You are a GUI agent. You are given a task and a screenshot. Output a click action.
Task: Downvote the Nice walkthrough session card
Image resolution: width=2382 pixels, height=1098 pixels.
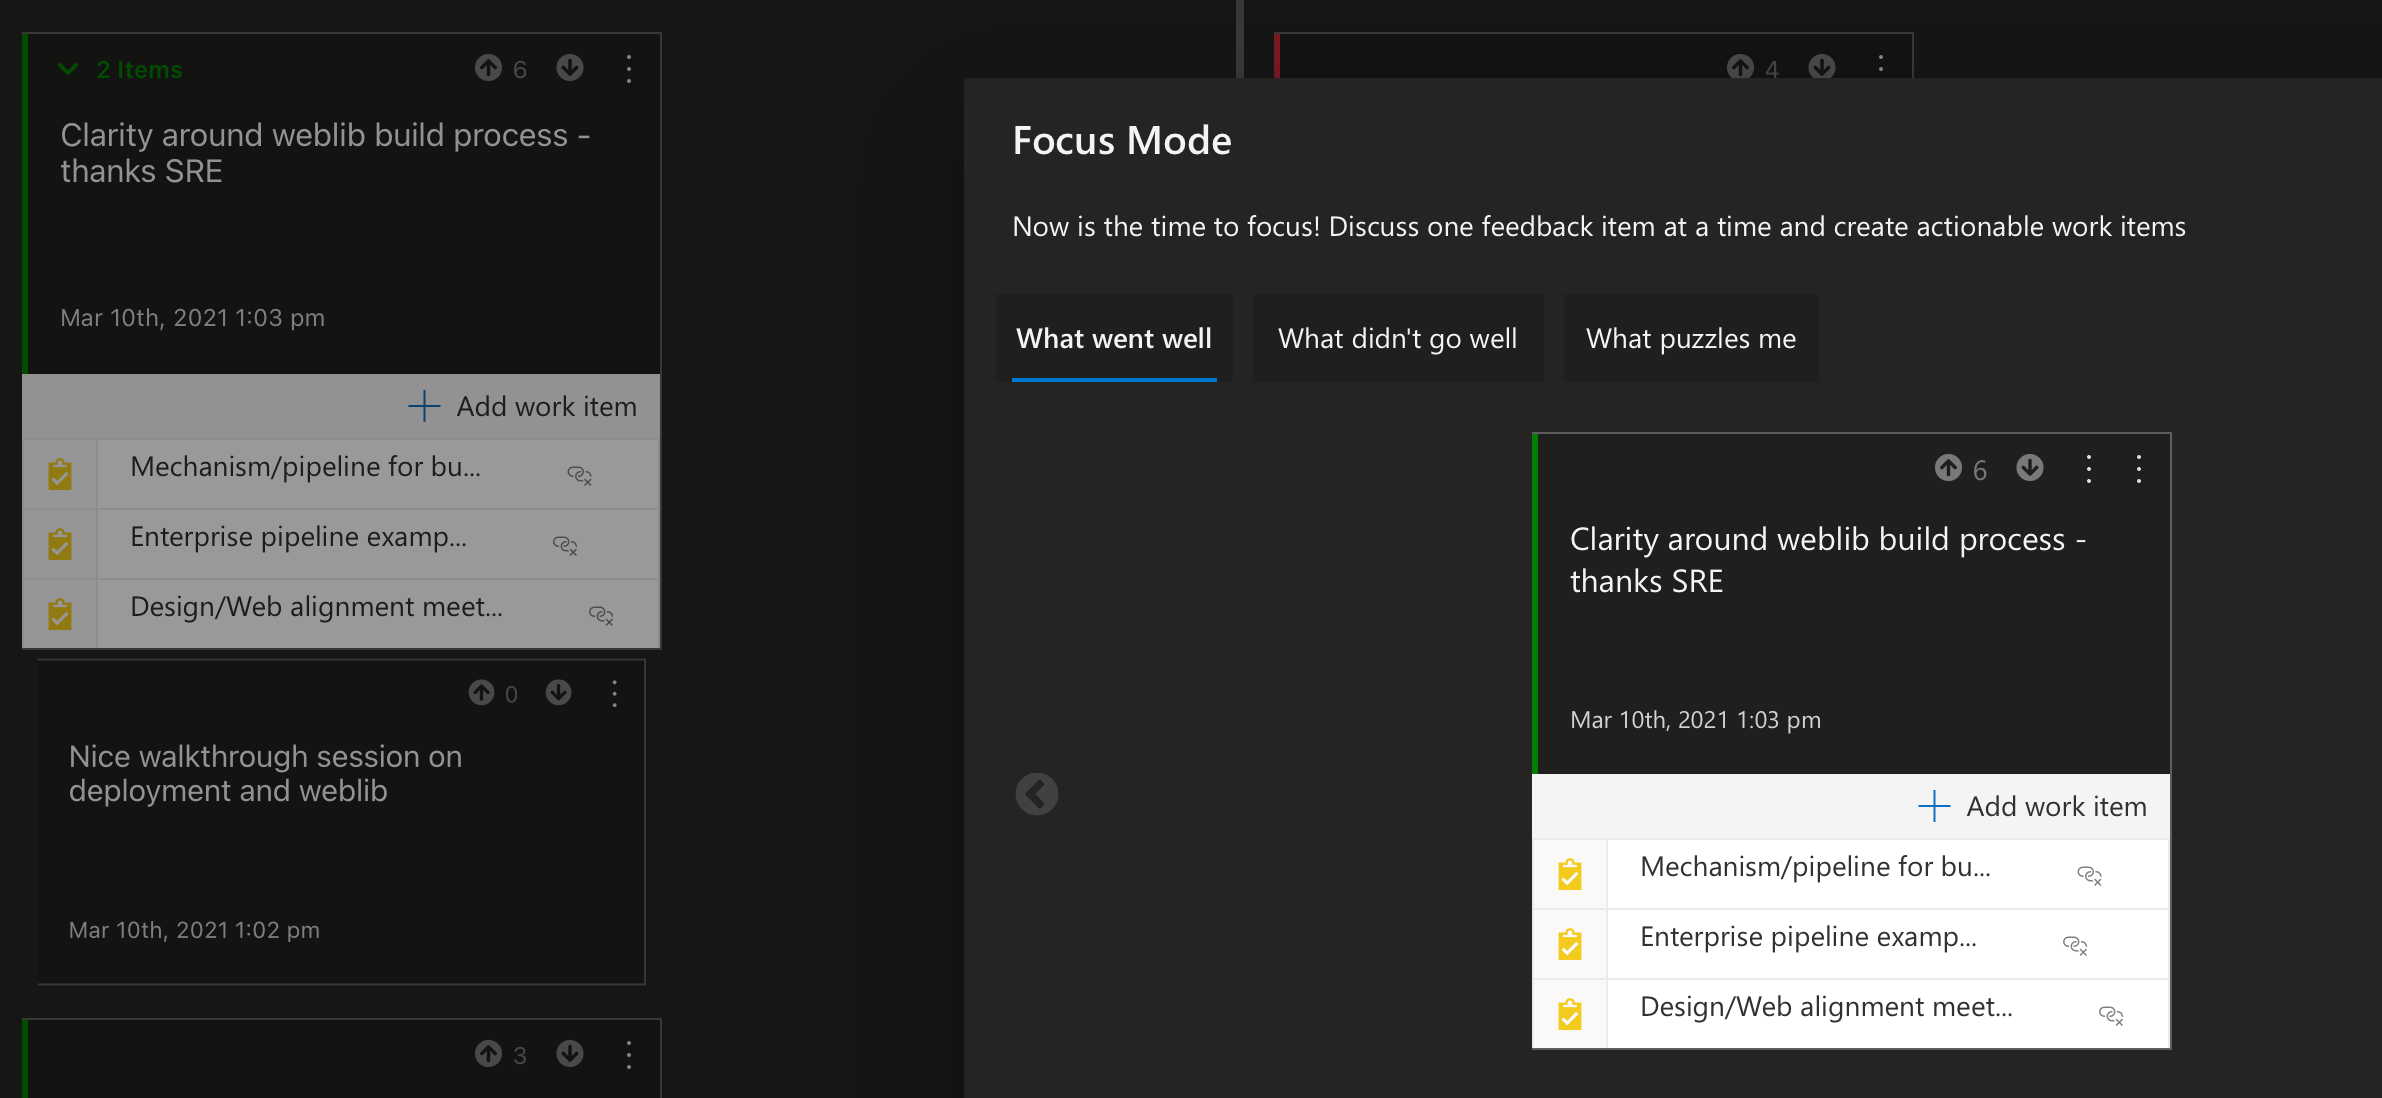pos(557,692)
